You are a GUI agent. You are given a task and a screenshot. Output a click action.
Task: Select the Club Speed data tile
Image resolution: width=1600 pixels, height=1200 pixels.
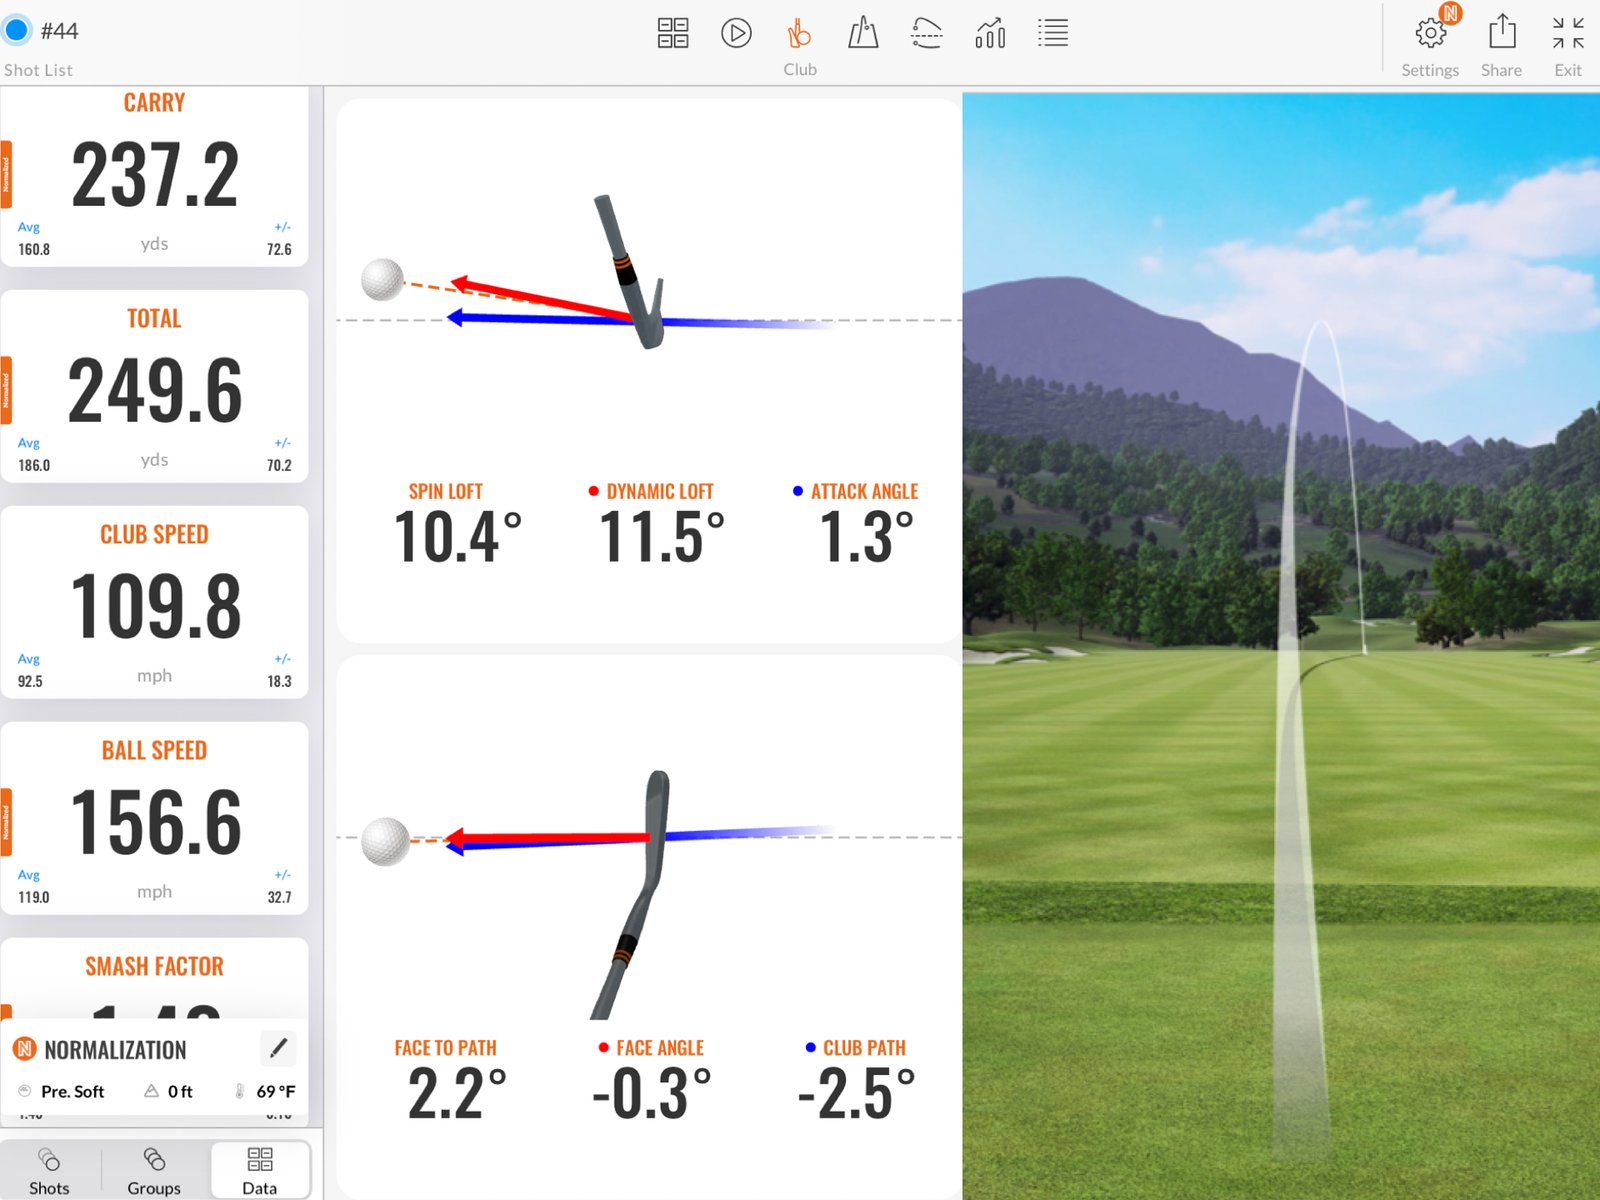[155, 603]
